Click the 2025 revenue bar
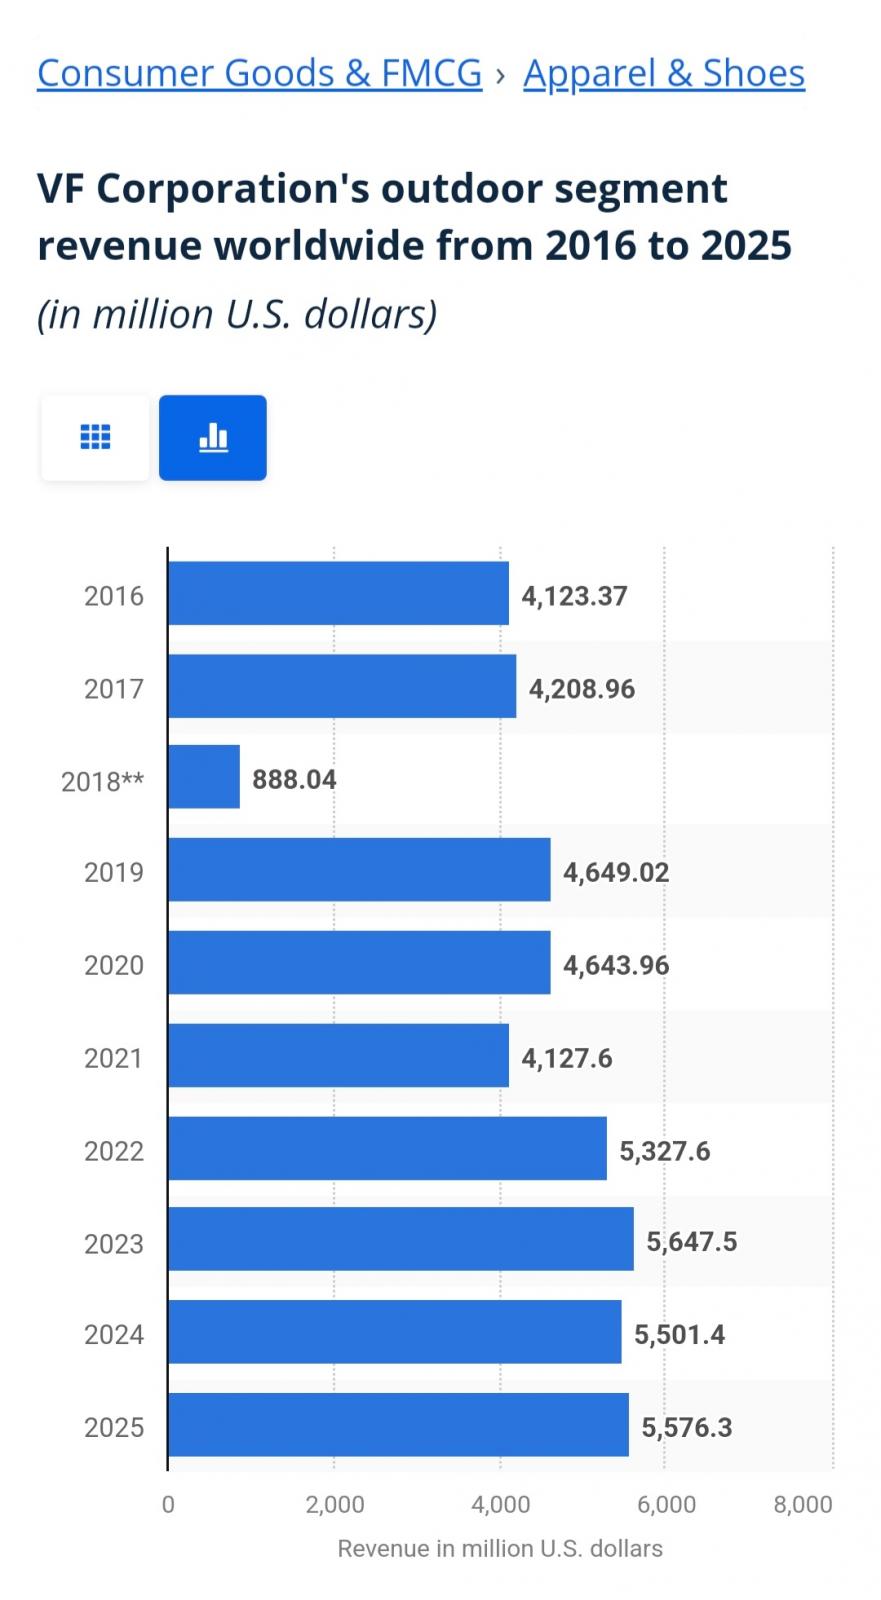881x1600 pixels. [x=399, y=1425]
